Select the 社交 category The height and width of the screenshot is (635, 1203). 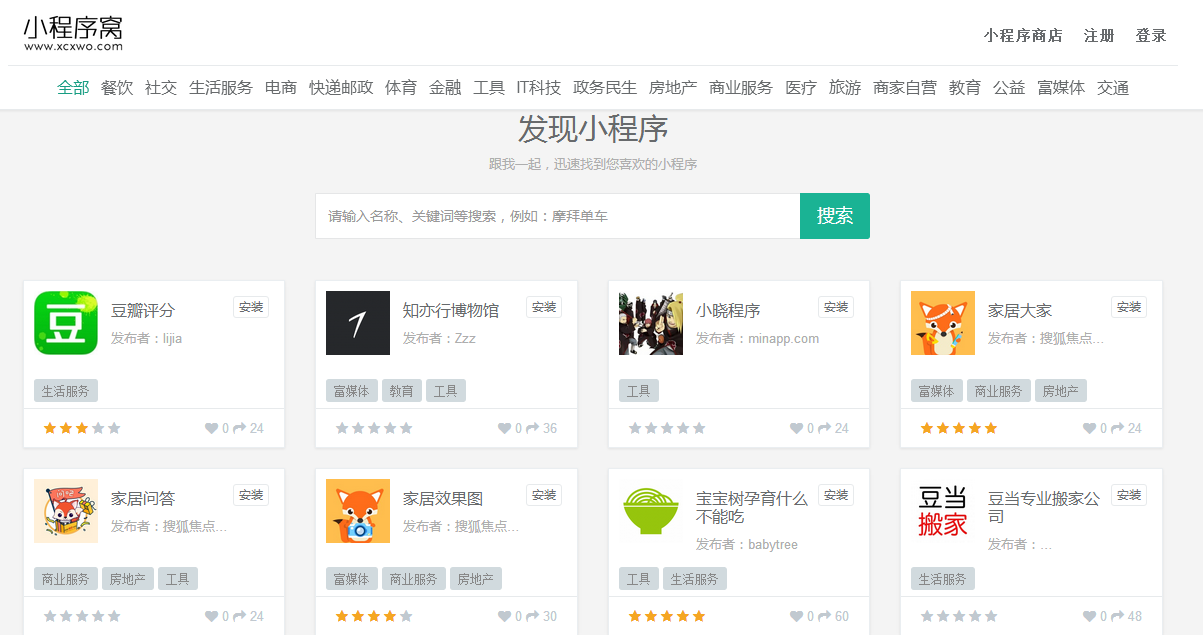(x=161, y=88)
